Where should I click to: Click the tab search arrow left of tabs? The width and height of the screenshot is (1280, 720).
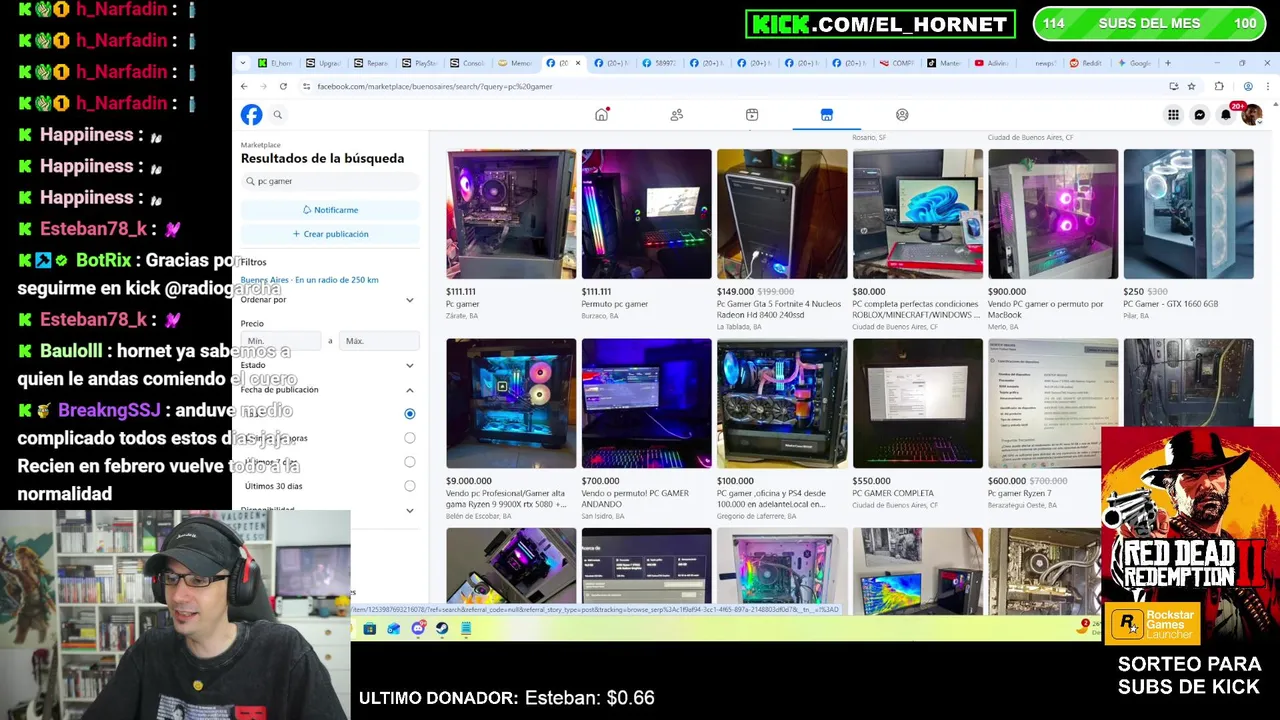[242, 63]
